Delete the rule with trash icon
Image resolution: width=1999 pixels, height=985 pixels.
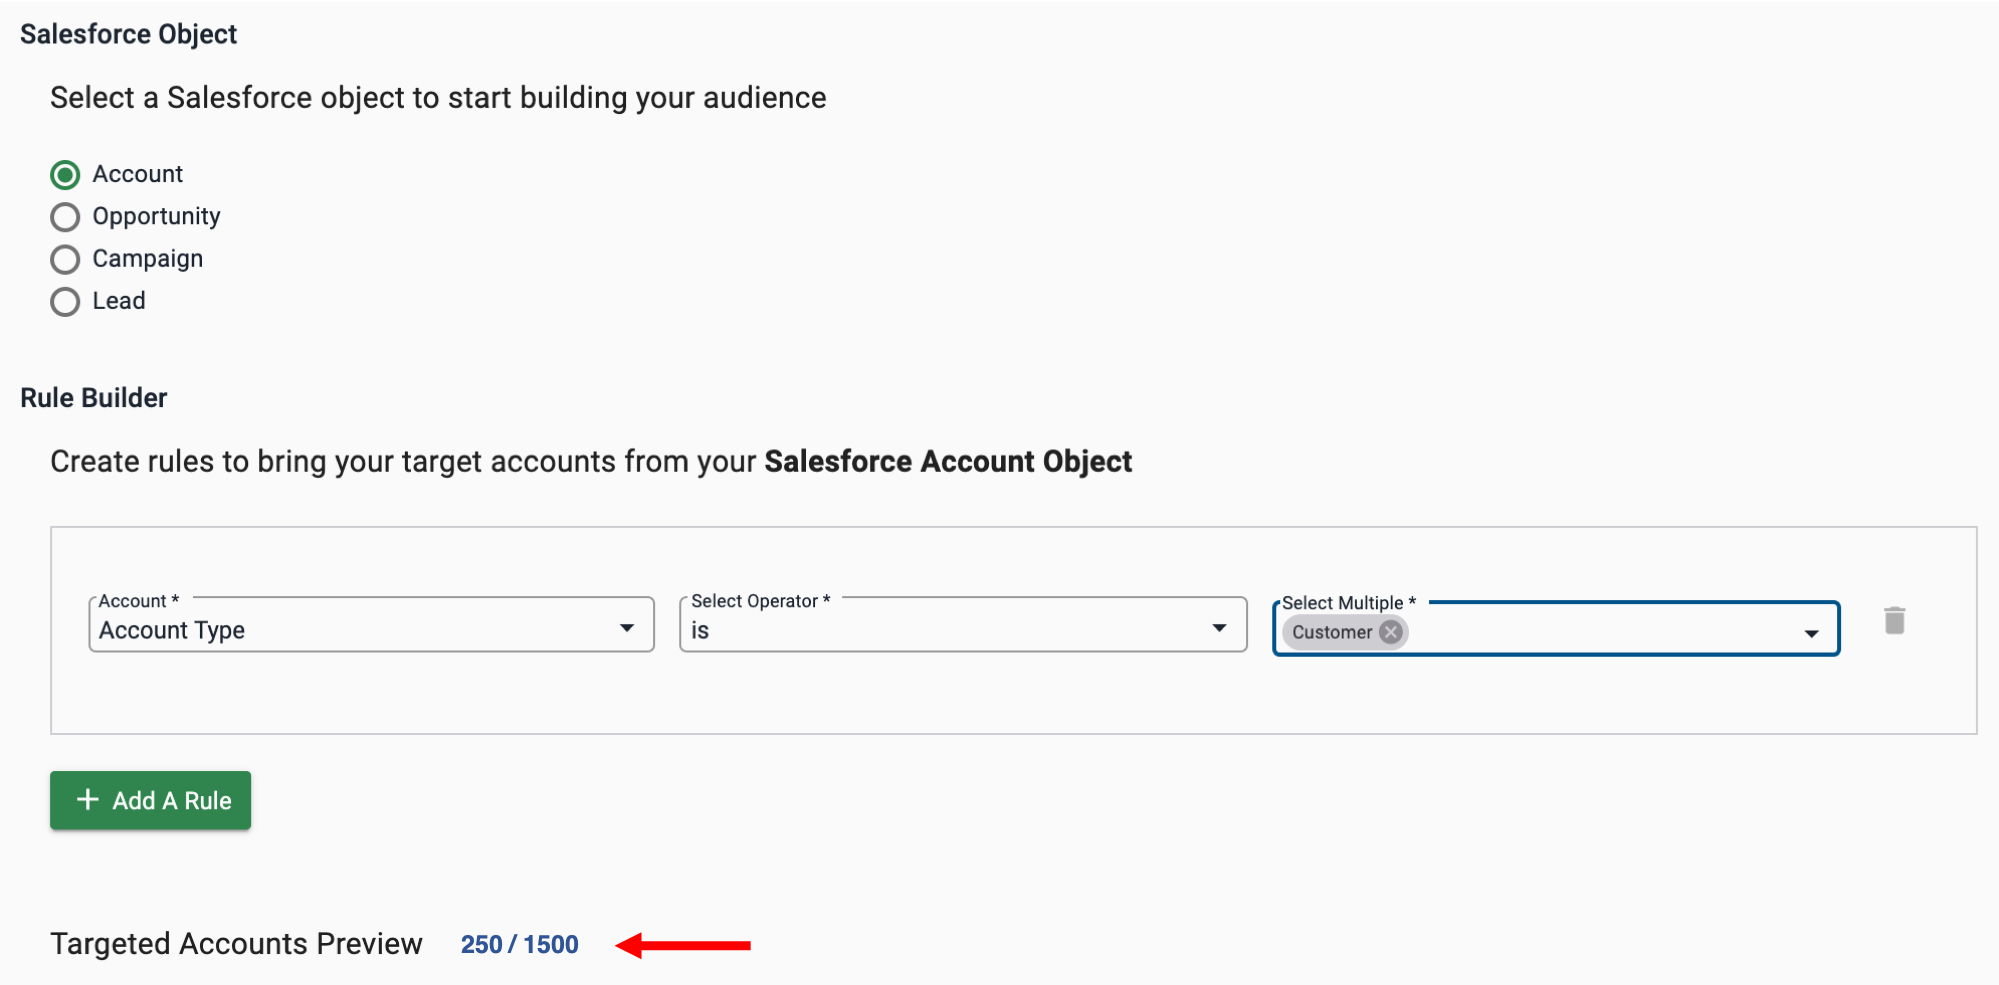click(x=1894, y=621)
